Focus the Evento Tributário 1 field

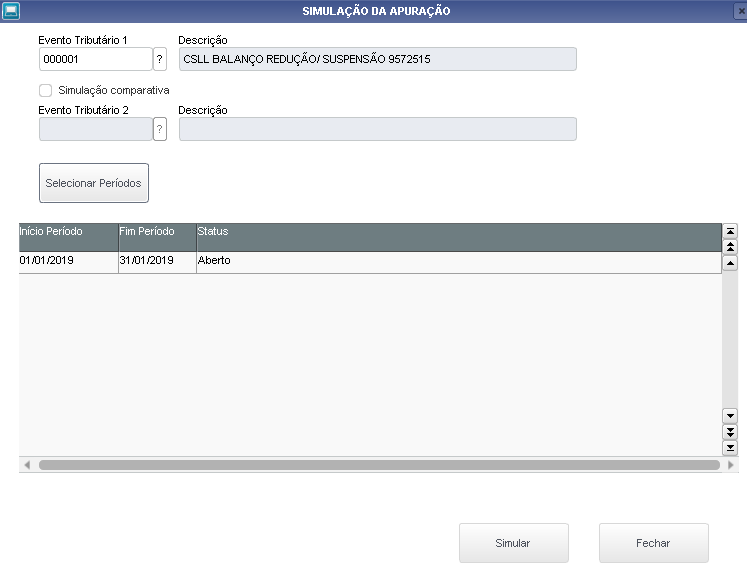click(95, 59)
